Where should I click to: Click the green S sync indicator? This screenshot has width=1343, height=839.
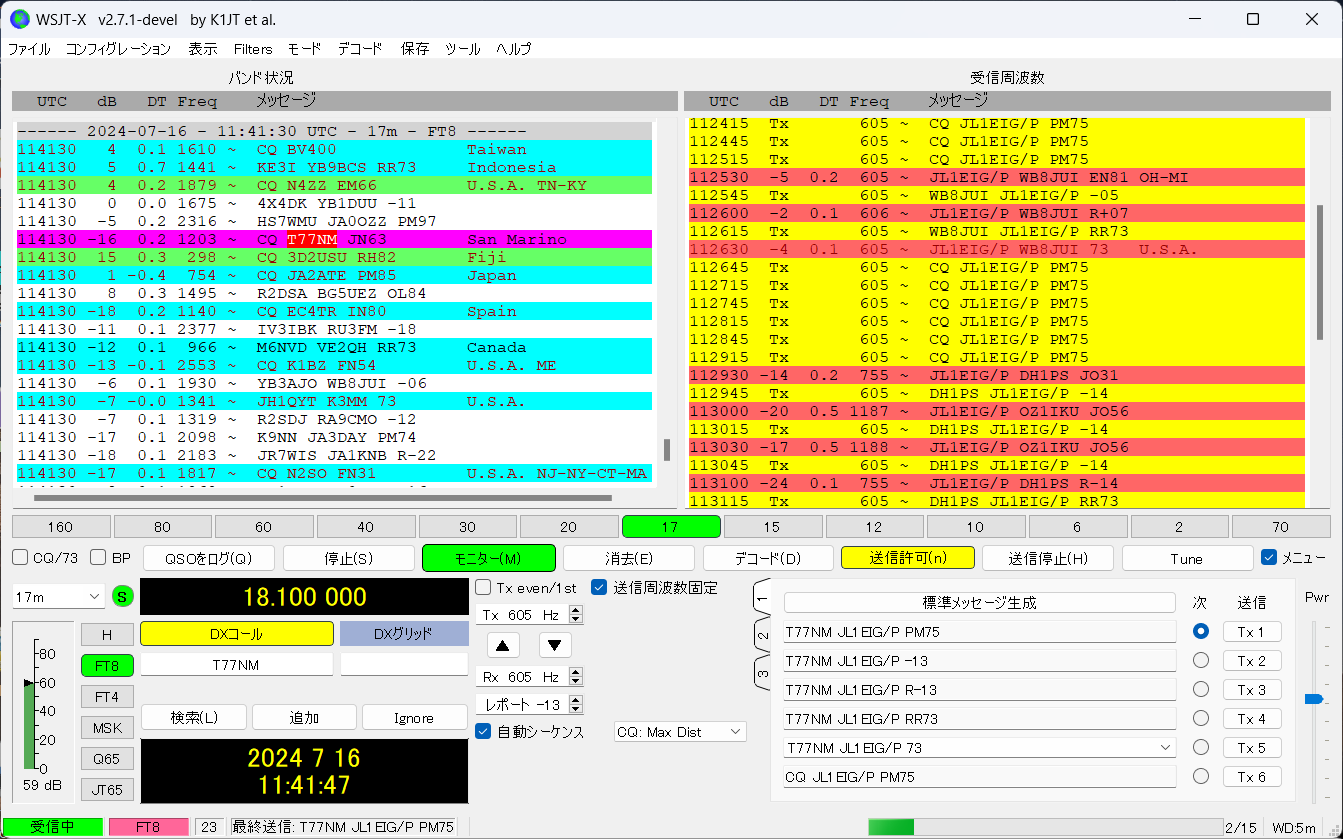(122, 597)
